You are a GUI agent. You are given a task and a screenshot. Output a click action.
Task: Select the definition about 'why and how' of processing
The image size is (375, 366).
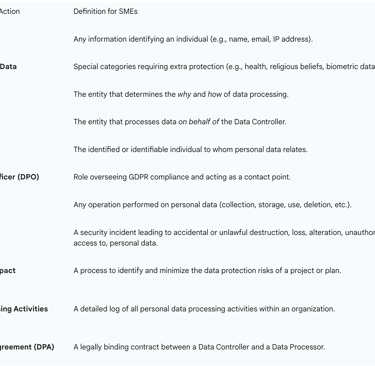click(181, 94)
